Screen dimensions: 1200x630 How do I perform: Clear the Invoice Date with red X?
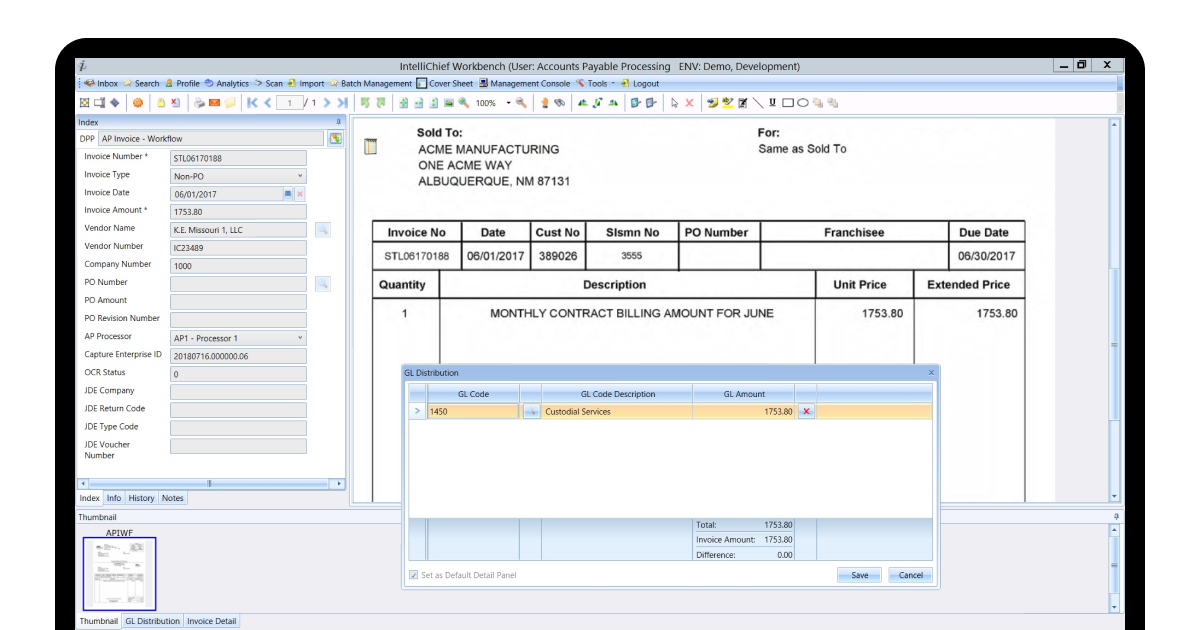click(x=300, y=194)
